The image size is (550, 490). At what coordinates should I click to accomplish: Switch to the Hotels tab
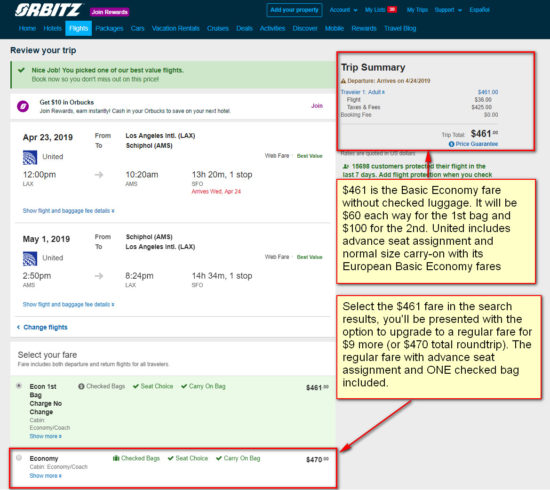53,28
